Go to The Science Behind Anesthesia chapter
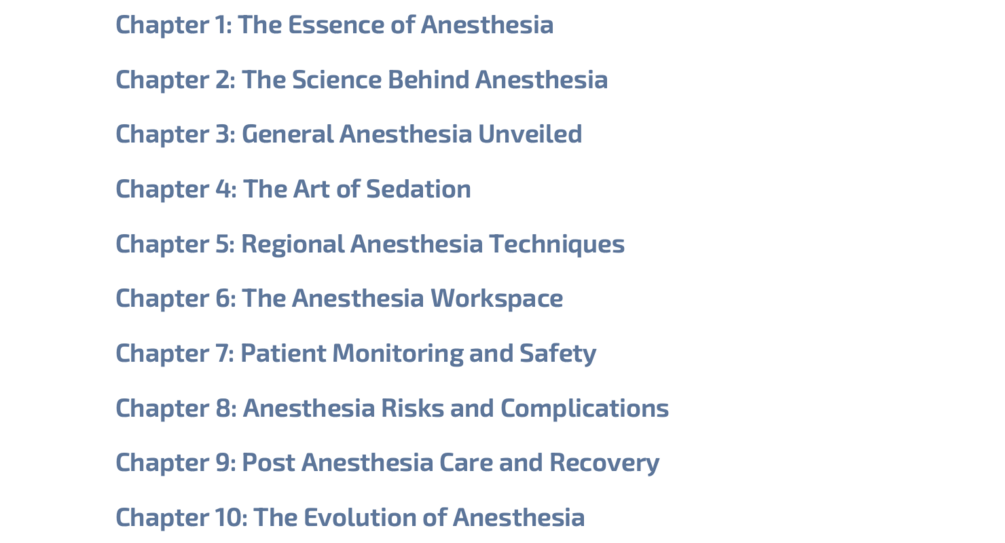1005x543 pixels. (x=361, y=80)
